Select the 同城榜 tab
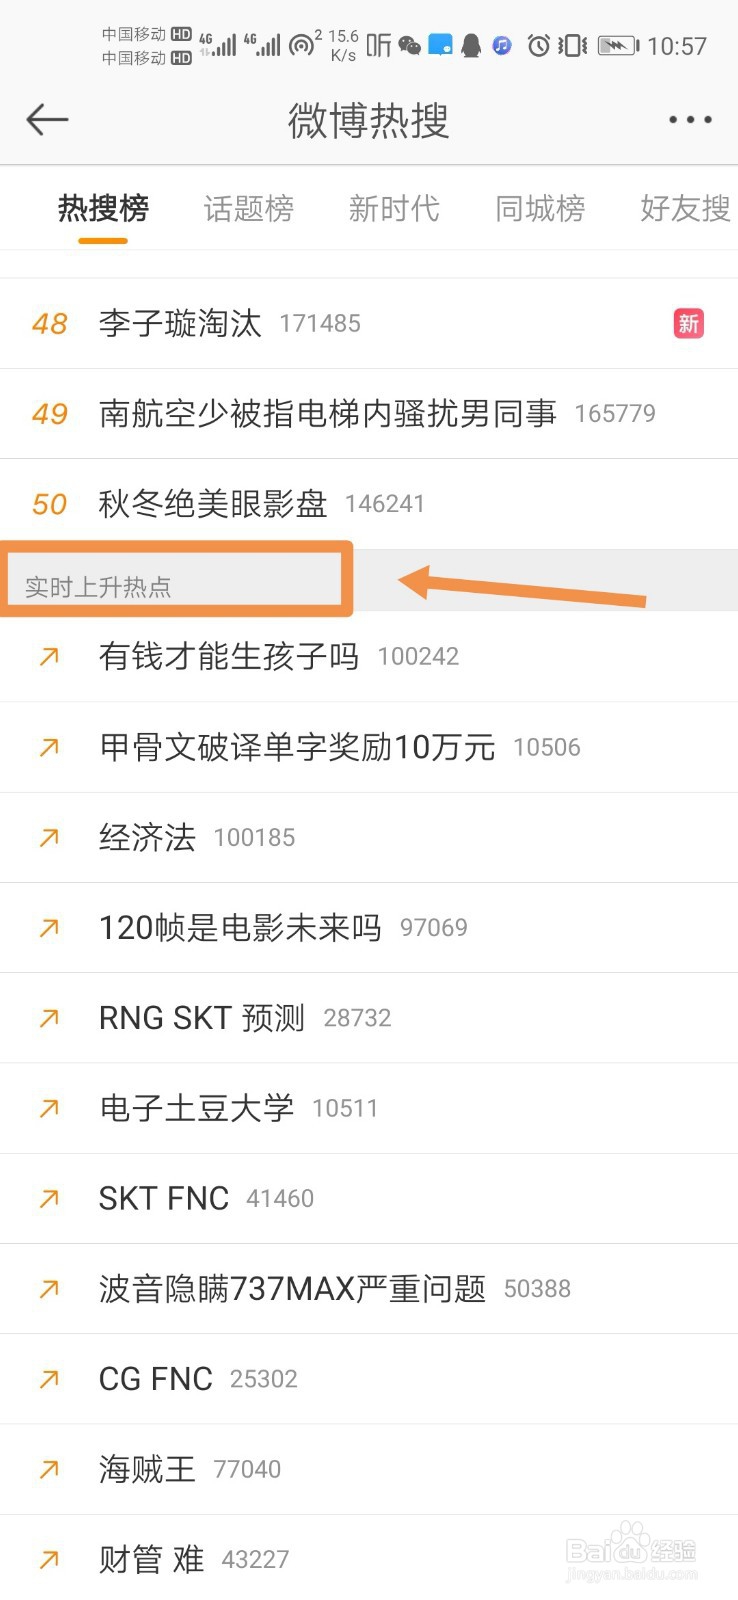Screen dimensions: 738x1600 pos(540,208)
